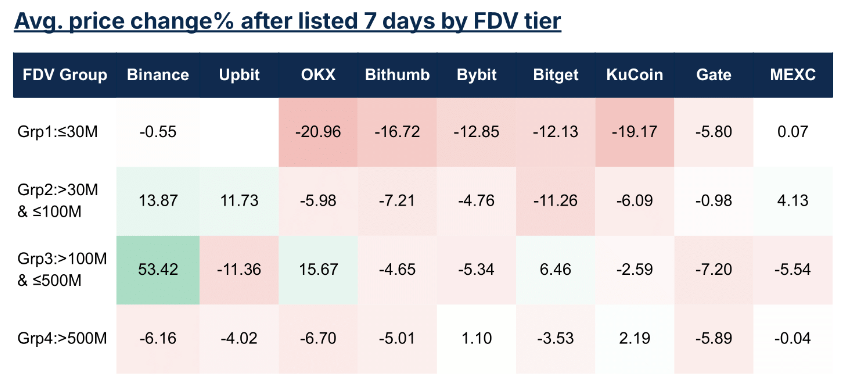Click the green 53.42 Binance cell
The height and width of the screenshot is (384, 847).
(x=158, y=270)
